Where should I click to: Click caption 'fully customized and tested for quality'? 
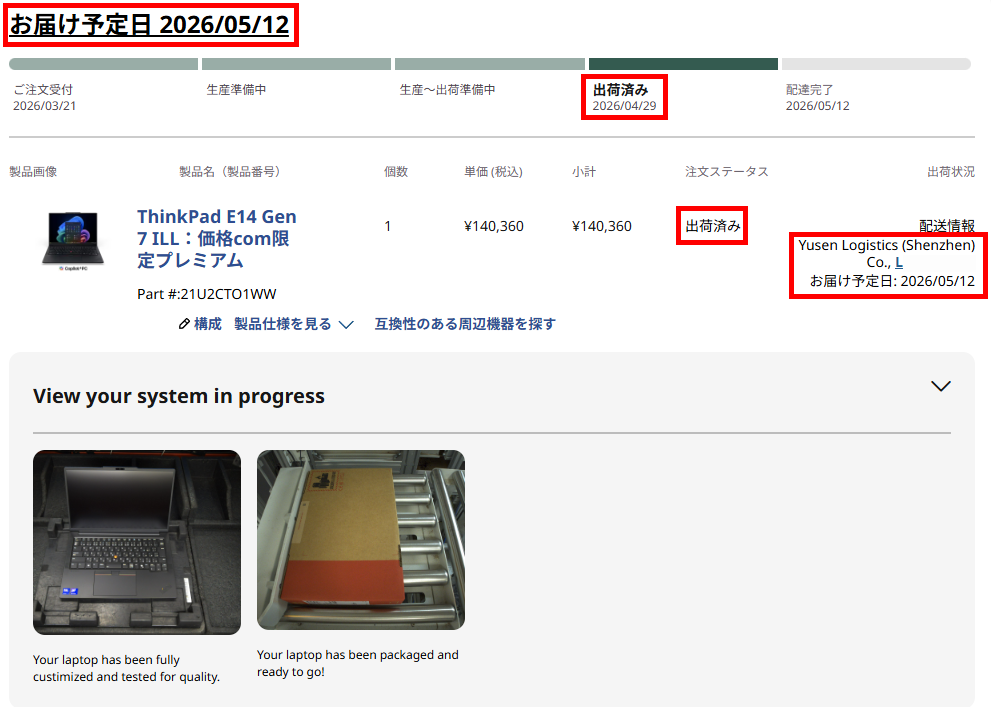click(126, 668)
